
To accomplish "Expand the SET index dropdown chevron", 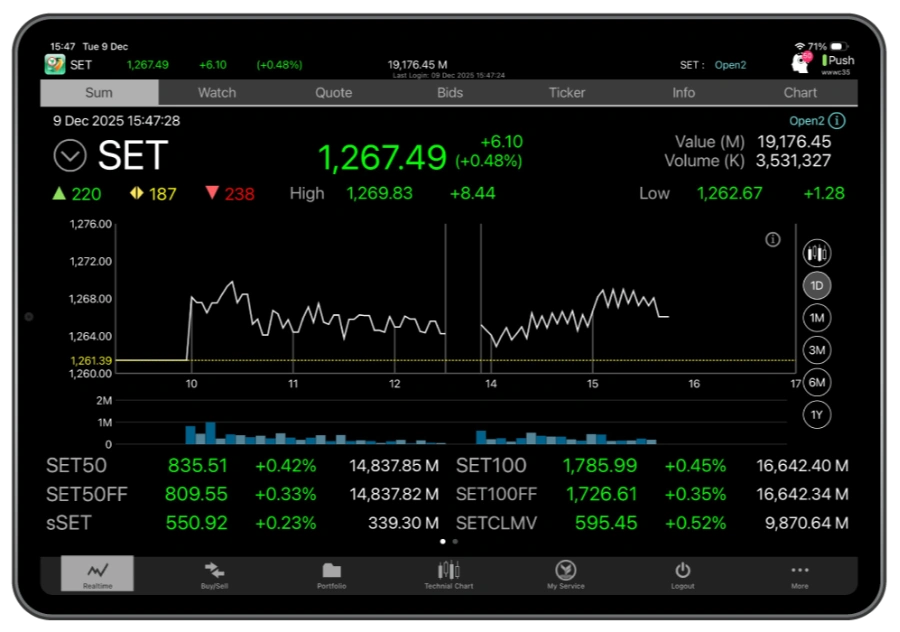I will (x=70, y=157).
